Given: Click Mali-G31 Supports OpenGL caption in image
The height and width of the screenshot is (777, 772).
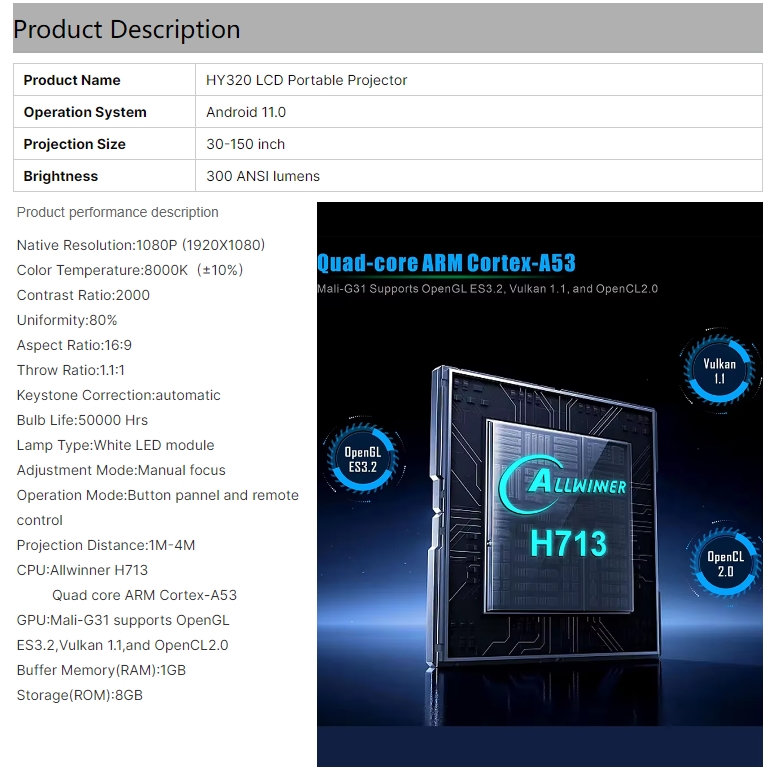Looking at the screenshot, I should [488, 289].
